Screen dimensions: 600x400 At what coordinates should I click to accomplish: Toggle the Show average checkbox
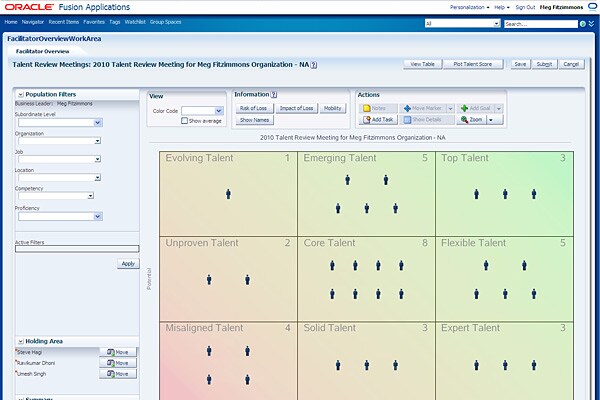click(x=184, y=121)
